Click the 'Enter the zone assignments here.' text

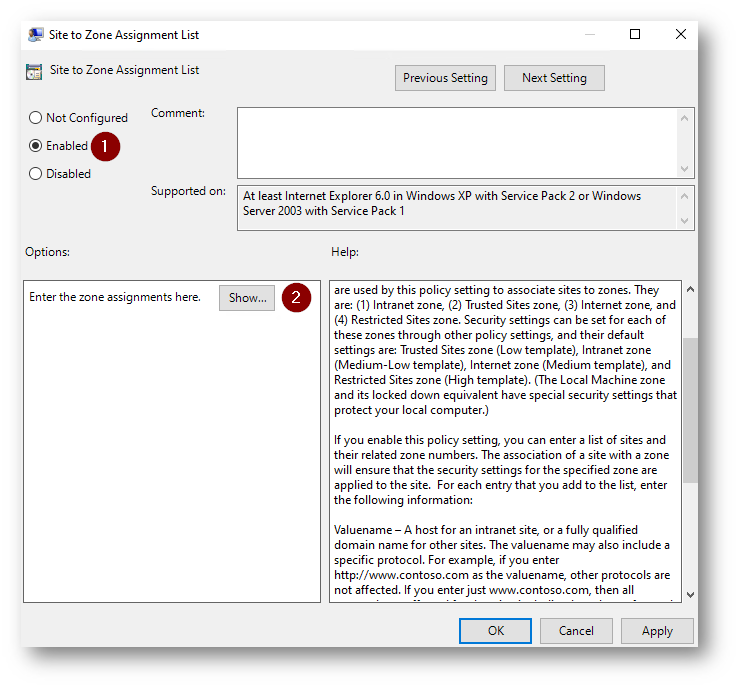[115, 297]
